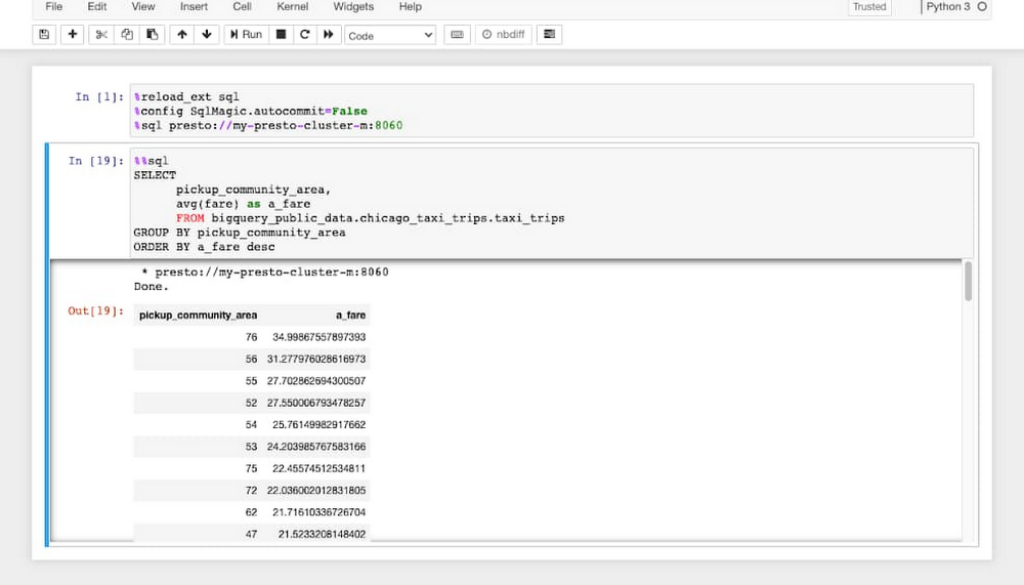This screenshot has width=1024, height=585.
Task: Move selected cell down arrow
Action: point(206,35)
